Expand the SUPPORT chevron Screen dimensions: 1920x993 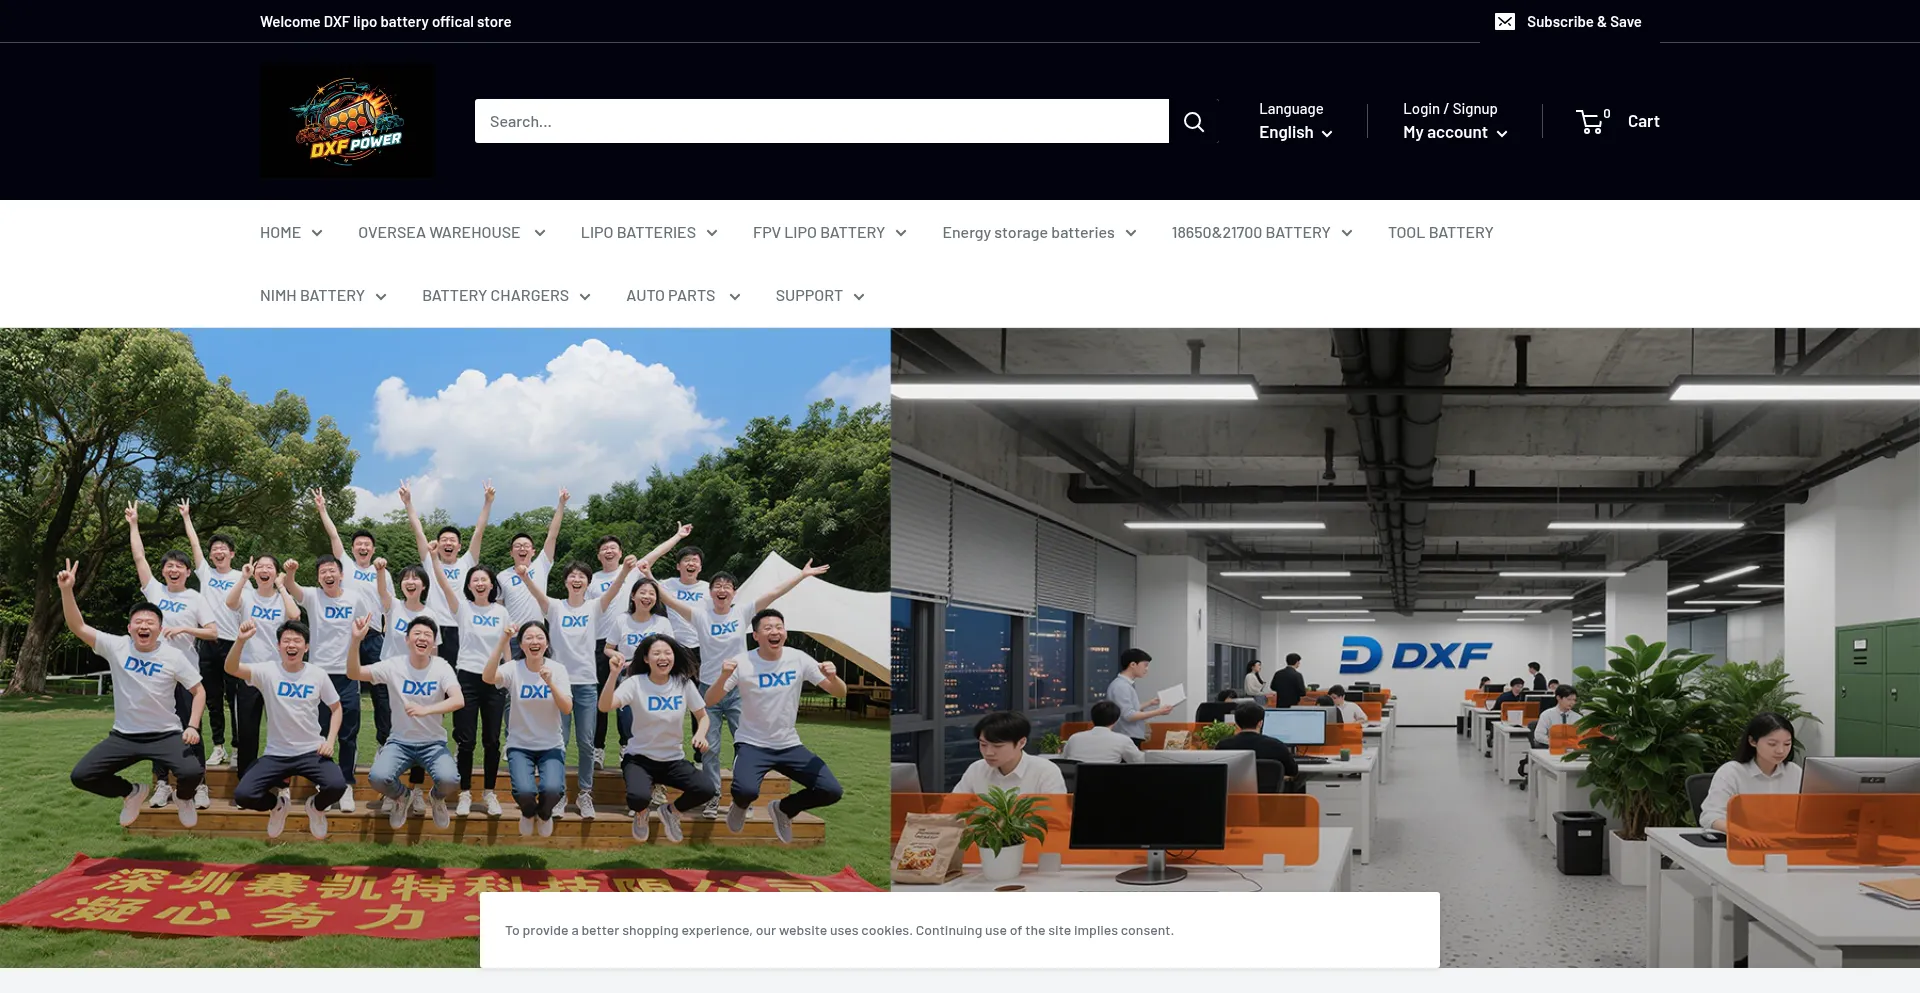pos(858,296)
